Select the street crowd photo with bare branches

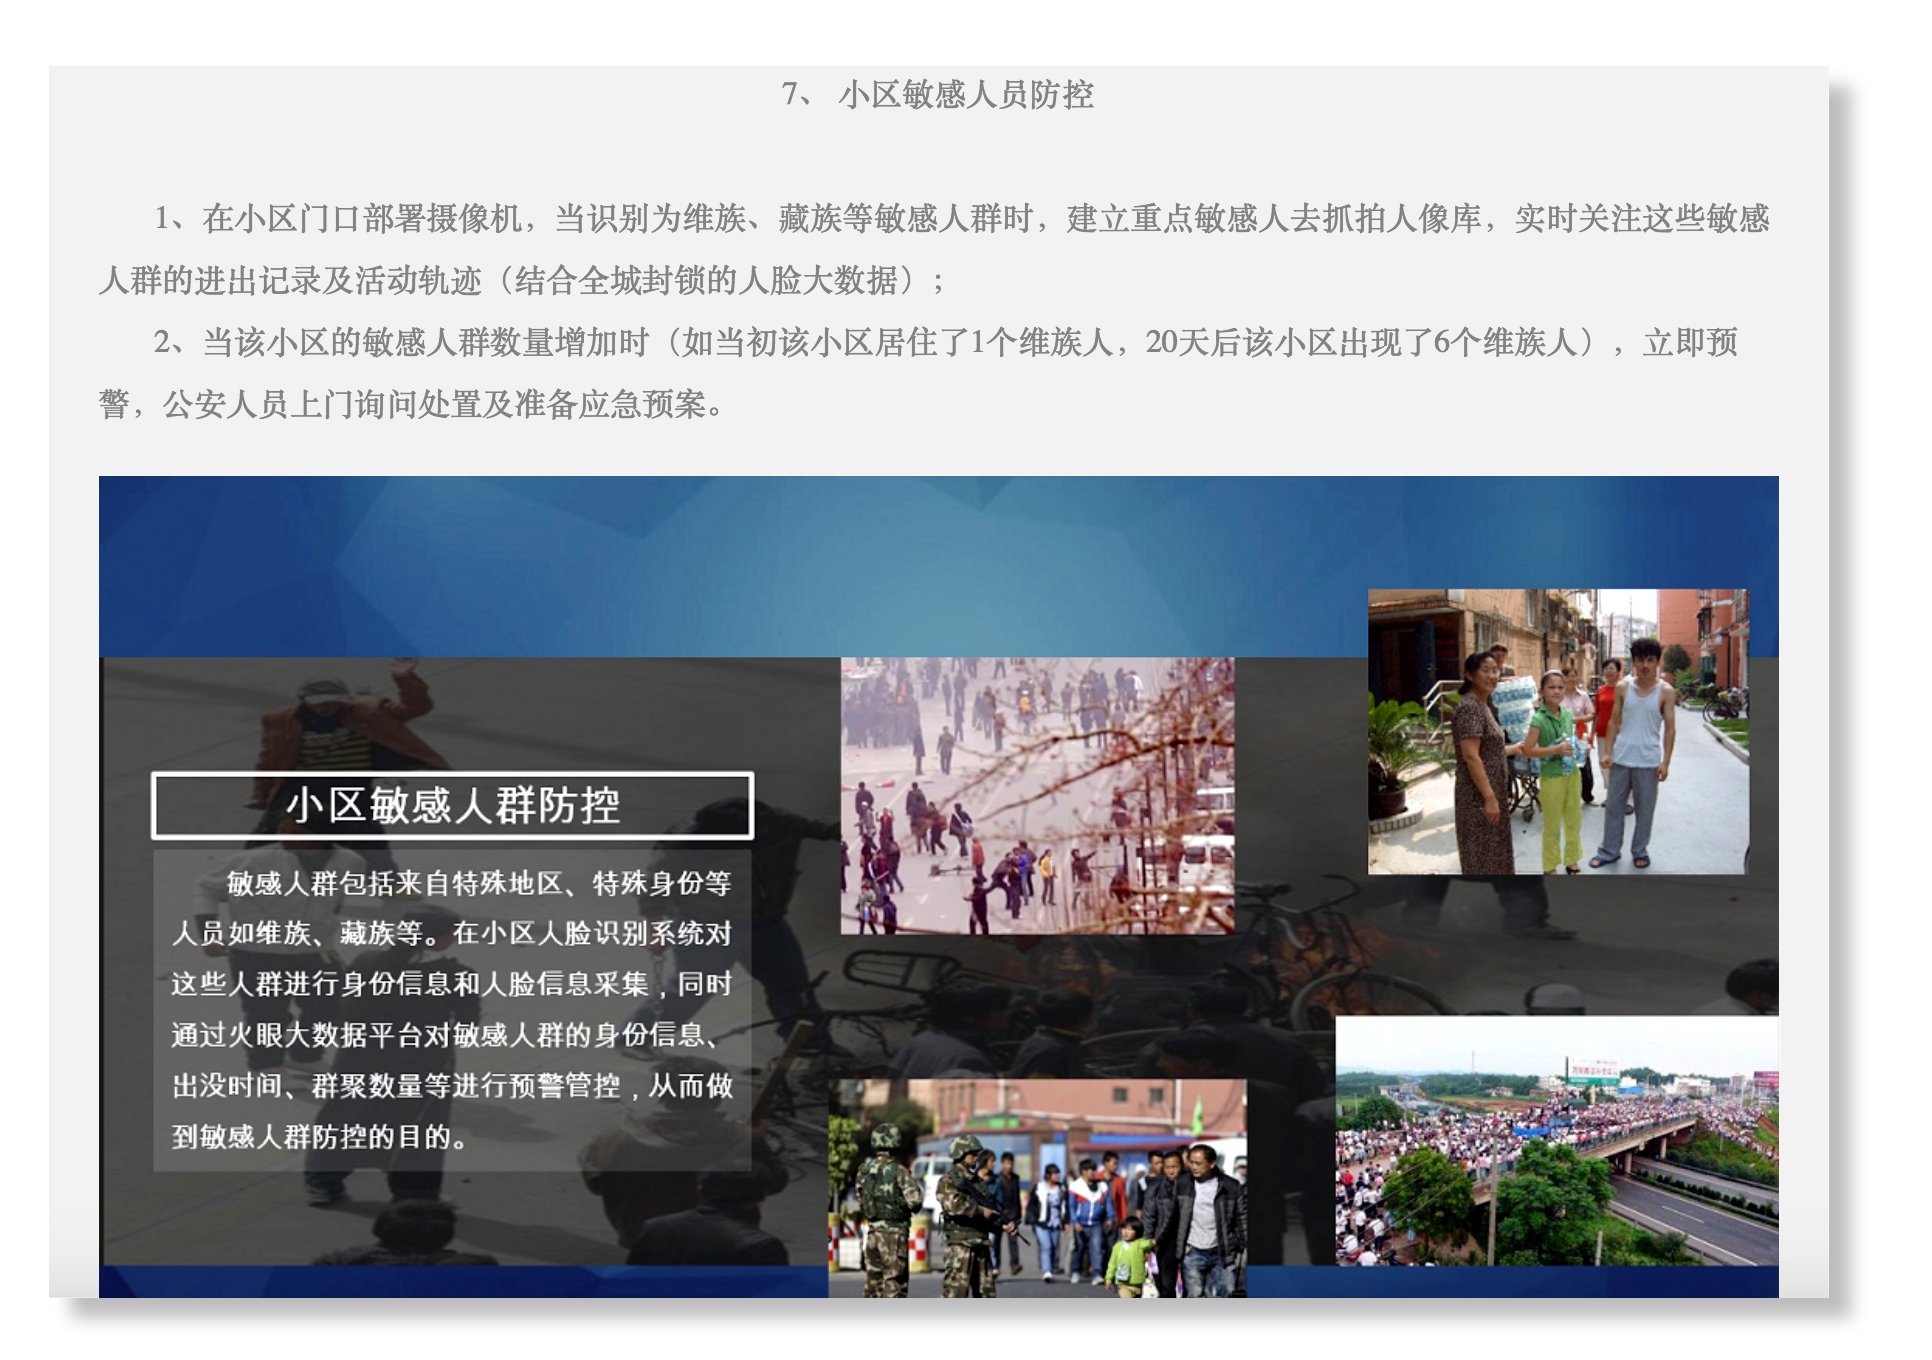(1038, 796)
